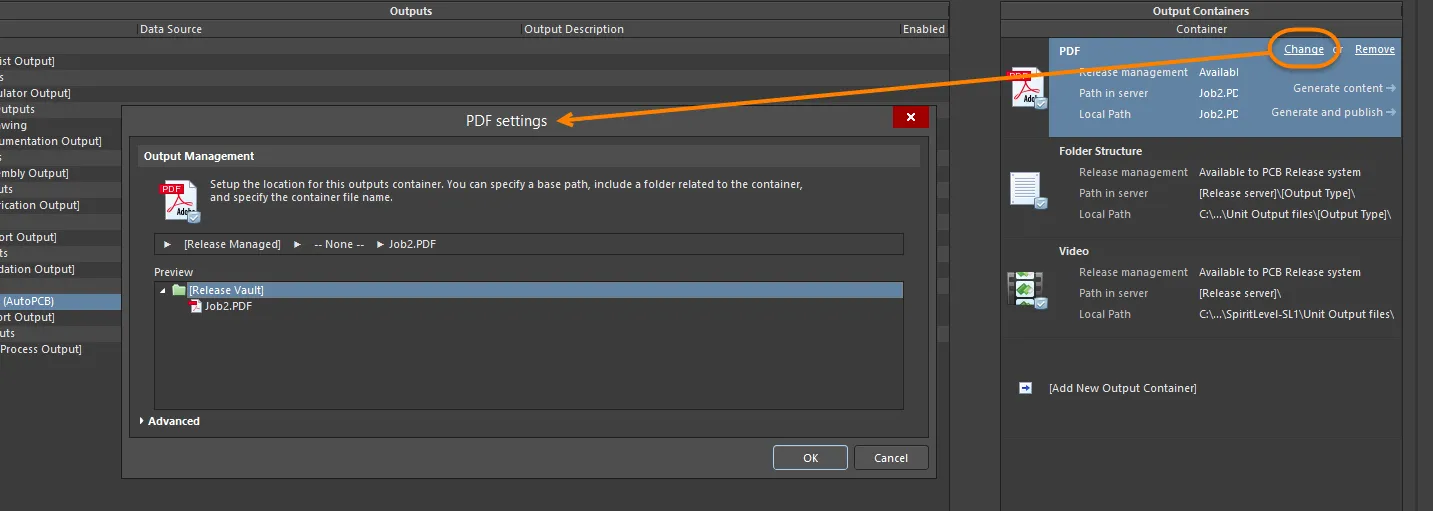Select the Job2.PDF item in the Preview tree

tap(228, 306)
